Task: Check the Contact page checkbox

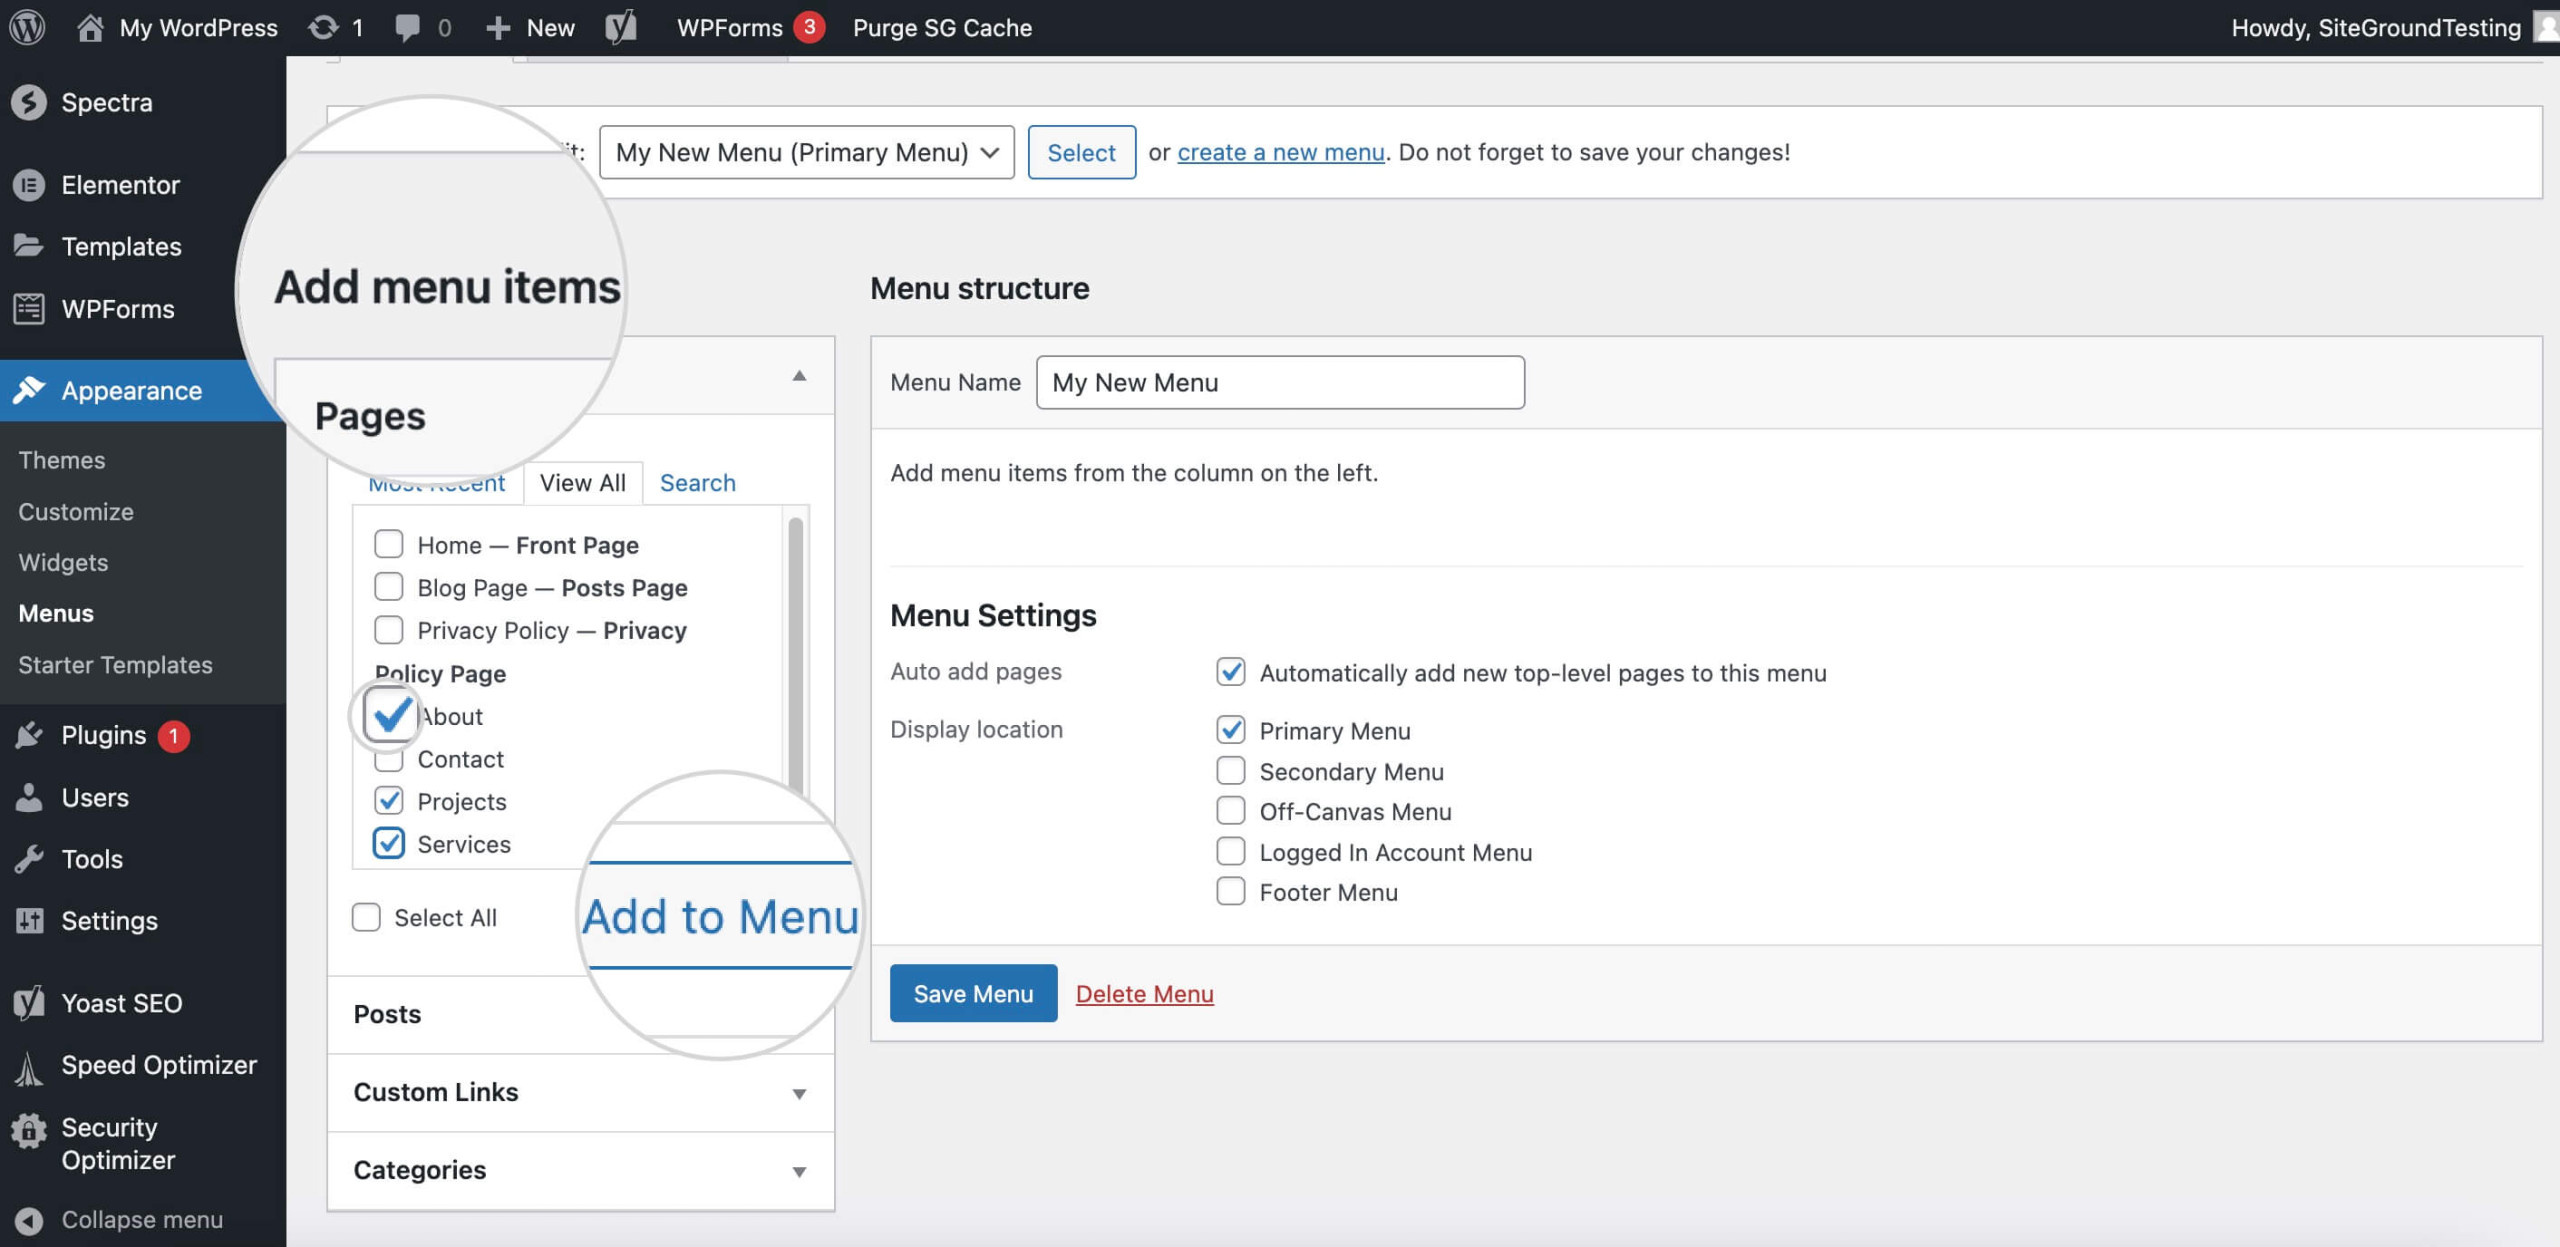Action: coord(387,757)
